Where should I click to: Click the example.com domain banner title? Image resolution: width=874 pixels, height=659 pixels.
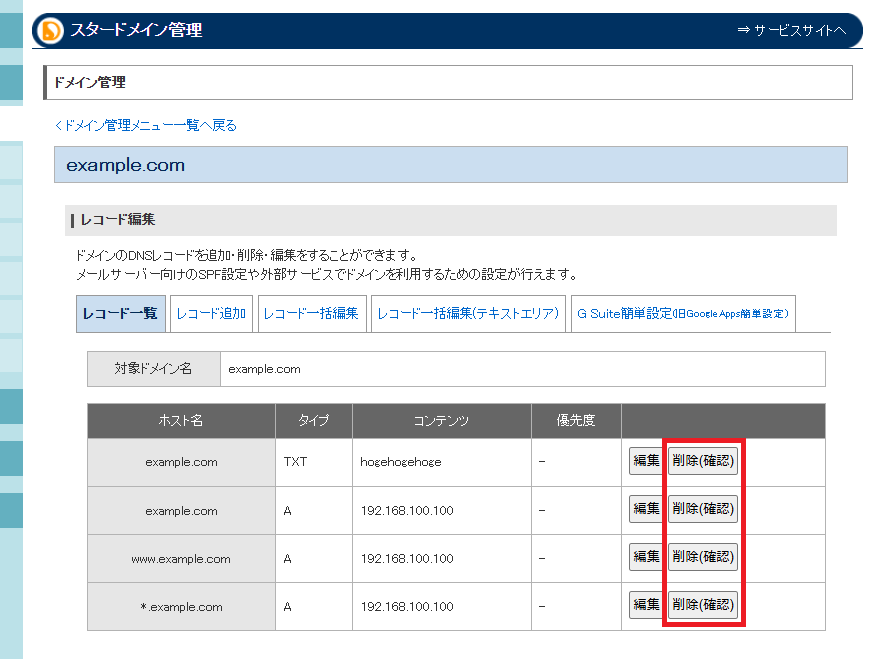pyautogui.click(x=125, y=165)
